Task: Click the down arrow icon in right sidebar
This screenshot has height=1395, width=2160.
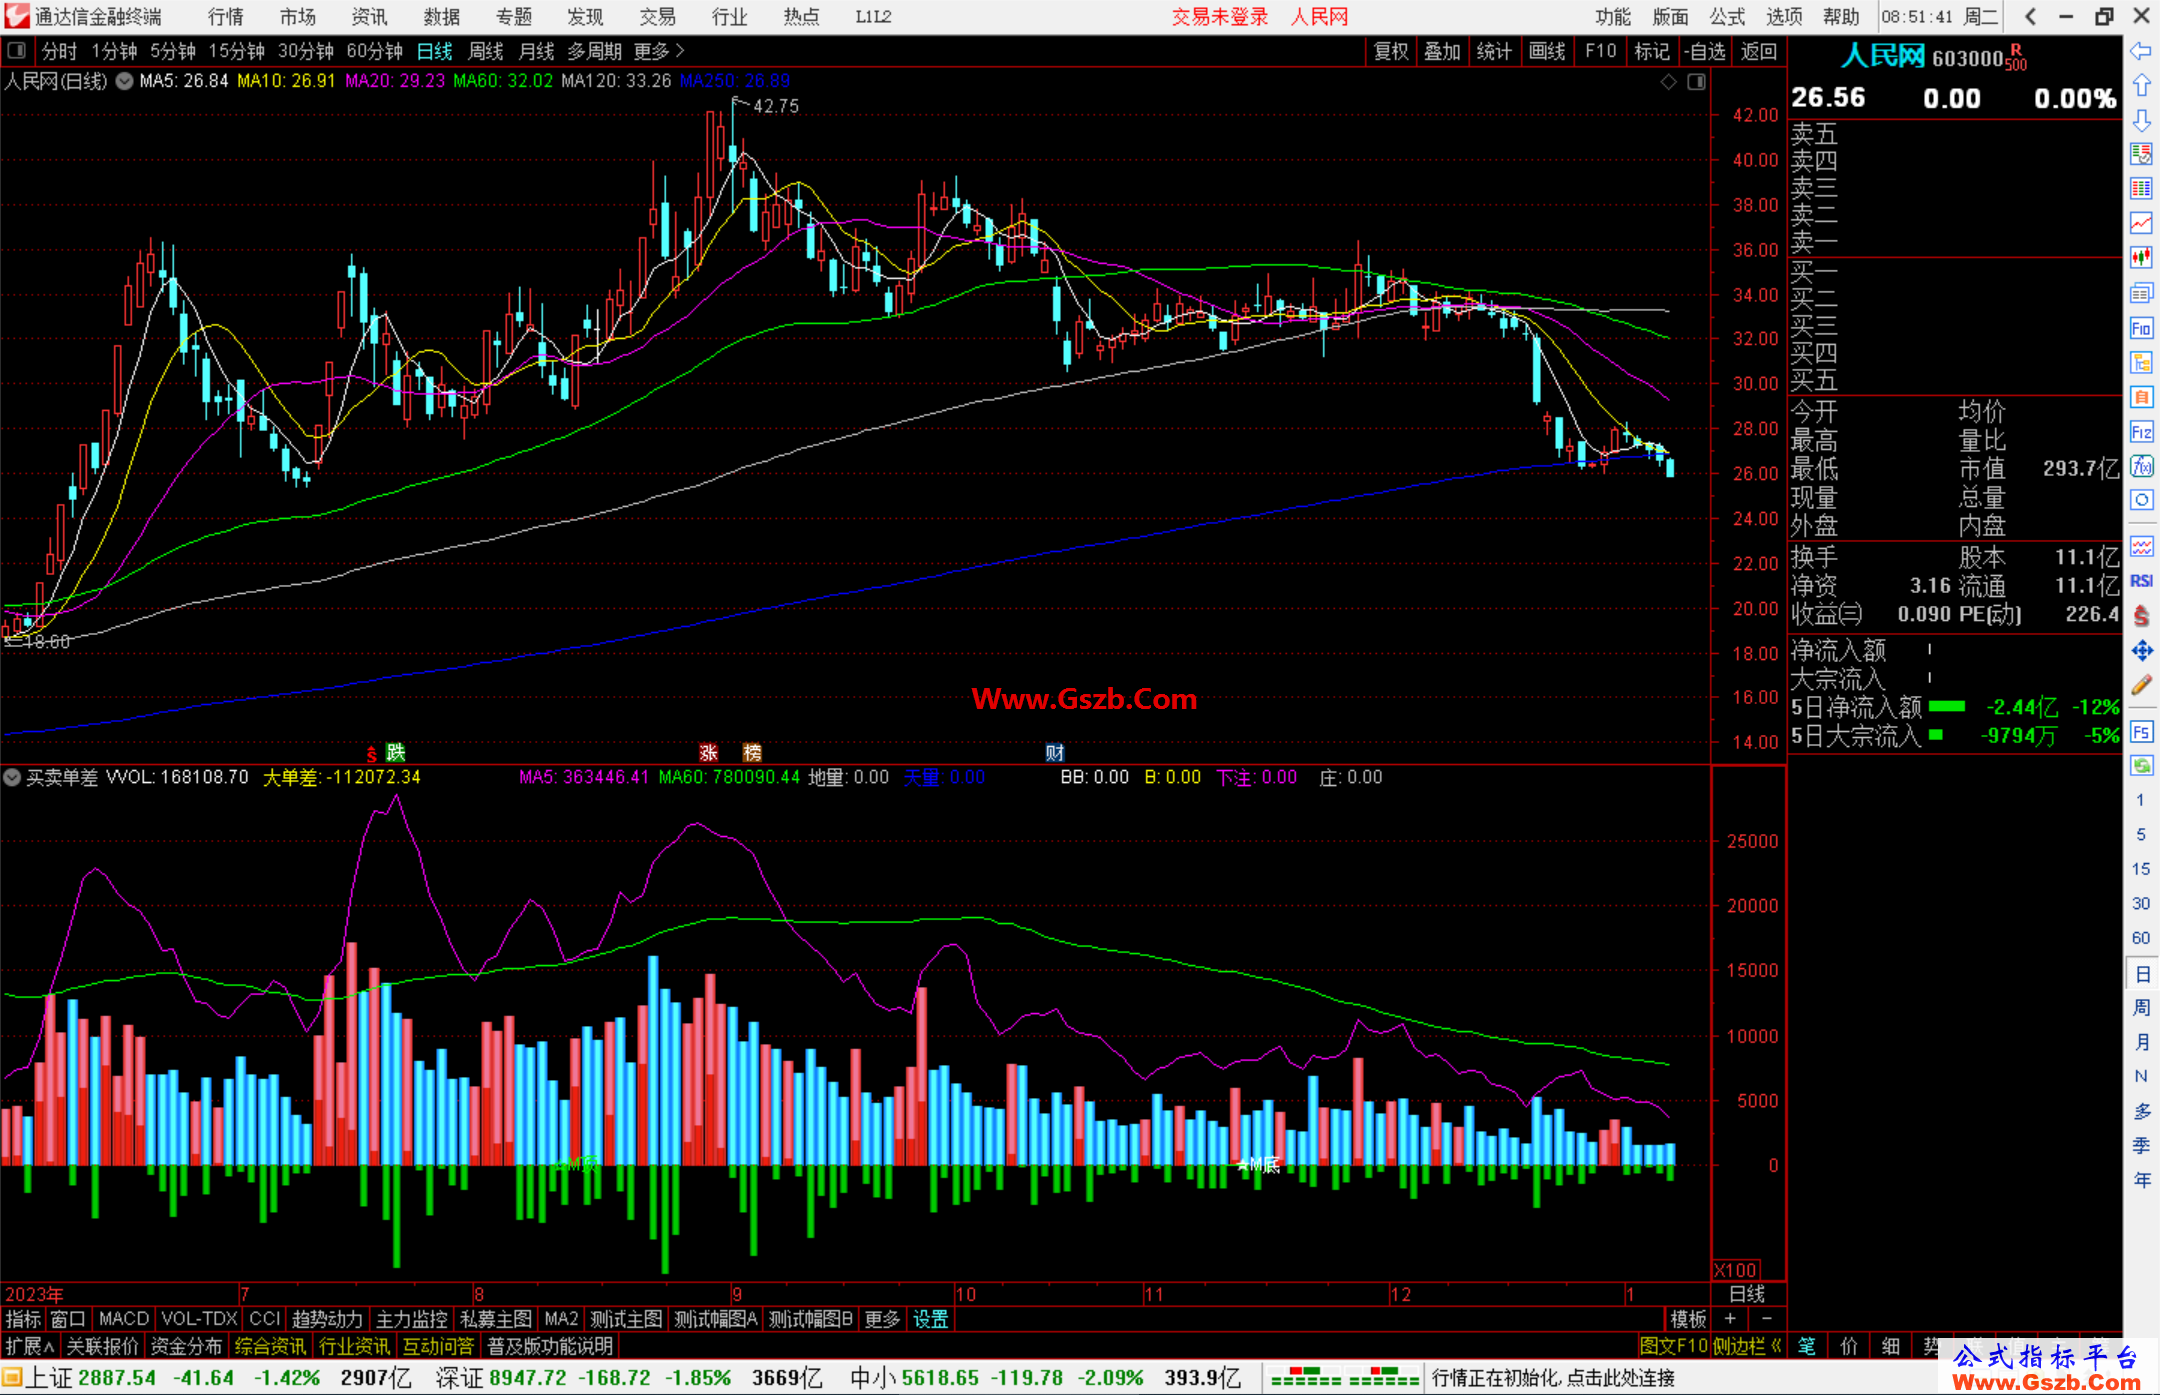Action: (x=2141, y=120)
